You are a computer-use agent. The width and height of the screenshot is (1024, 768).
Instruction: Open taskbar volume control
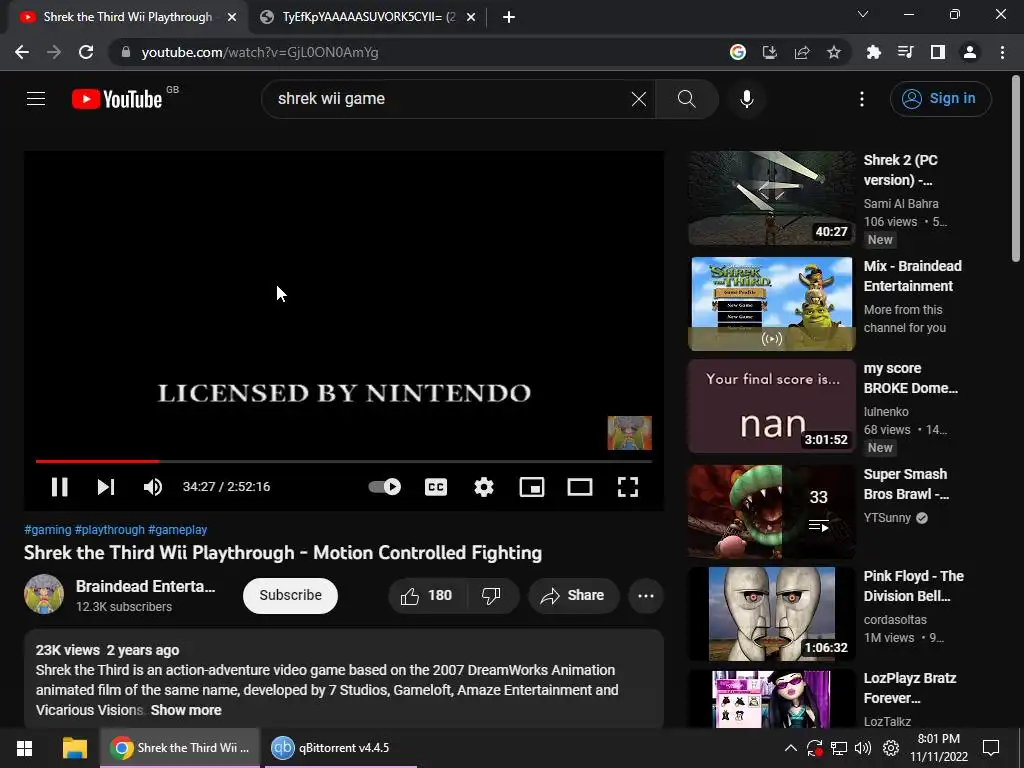point(863,748)
